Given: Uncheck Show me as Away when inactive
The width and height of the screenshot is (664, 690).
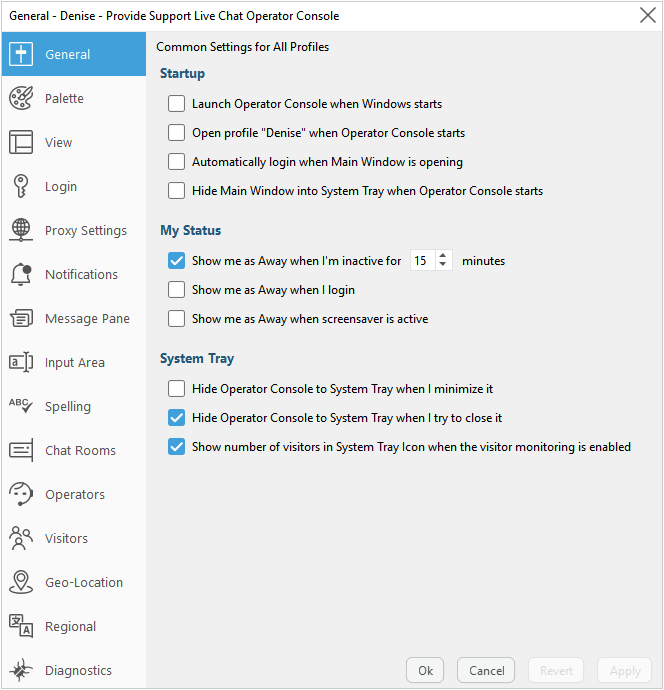Looking at the screenshot, I should (176, 261).
